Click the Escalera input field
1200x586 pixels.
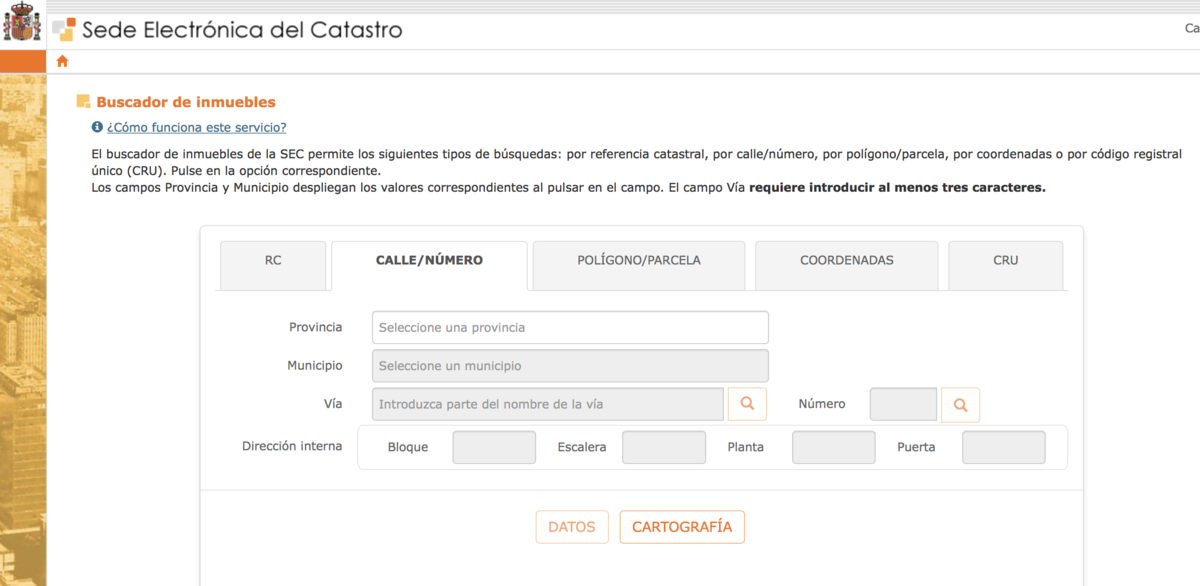(x=664, y=447)
